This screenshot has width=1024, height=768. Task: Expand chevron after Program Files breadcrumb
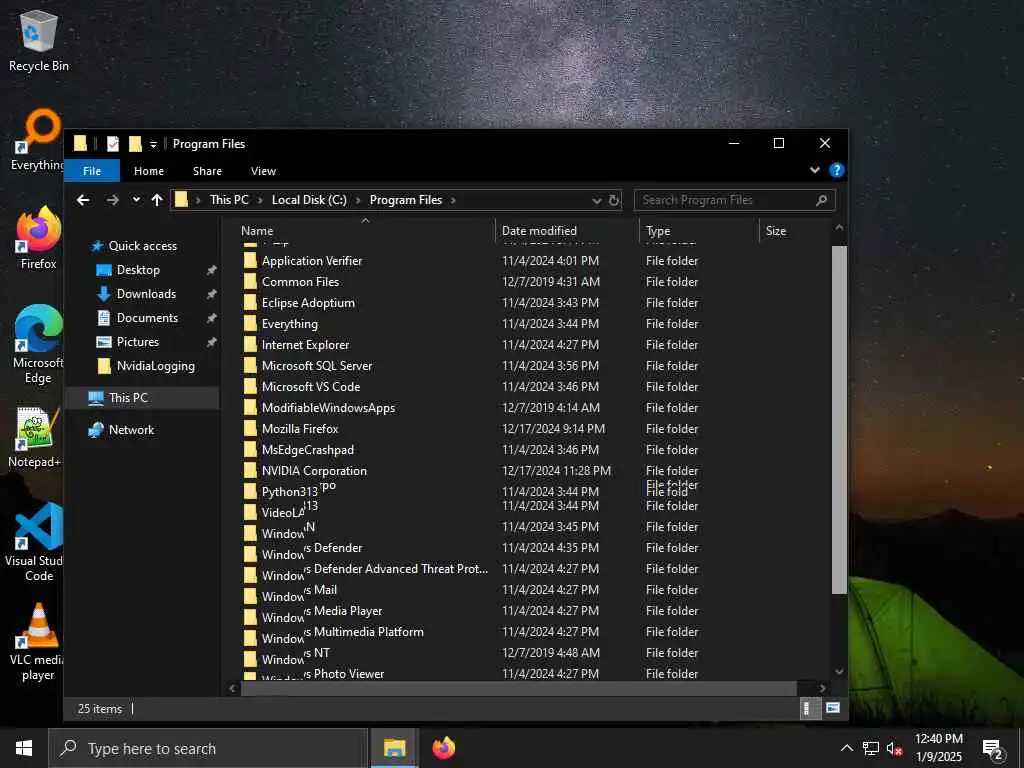pyautogui.click(x=453, y=200)
